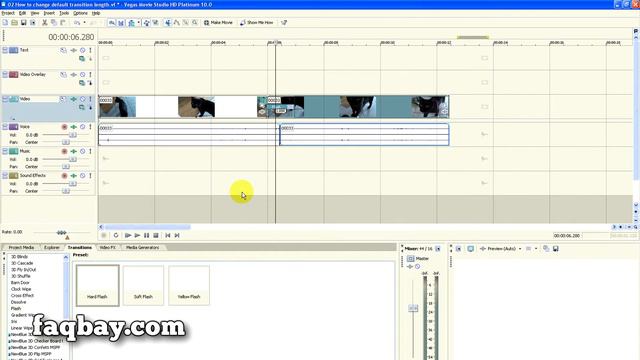Save the preview snapshot to file
This screenshot has width=640, height=360.
coord(556,249)
